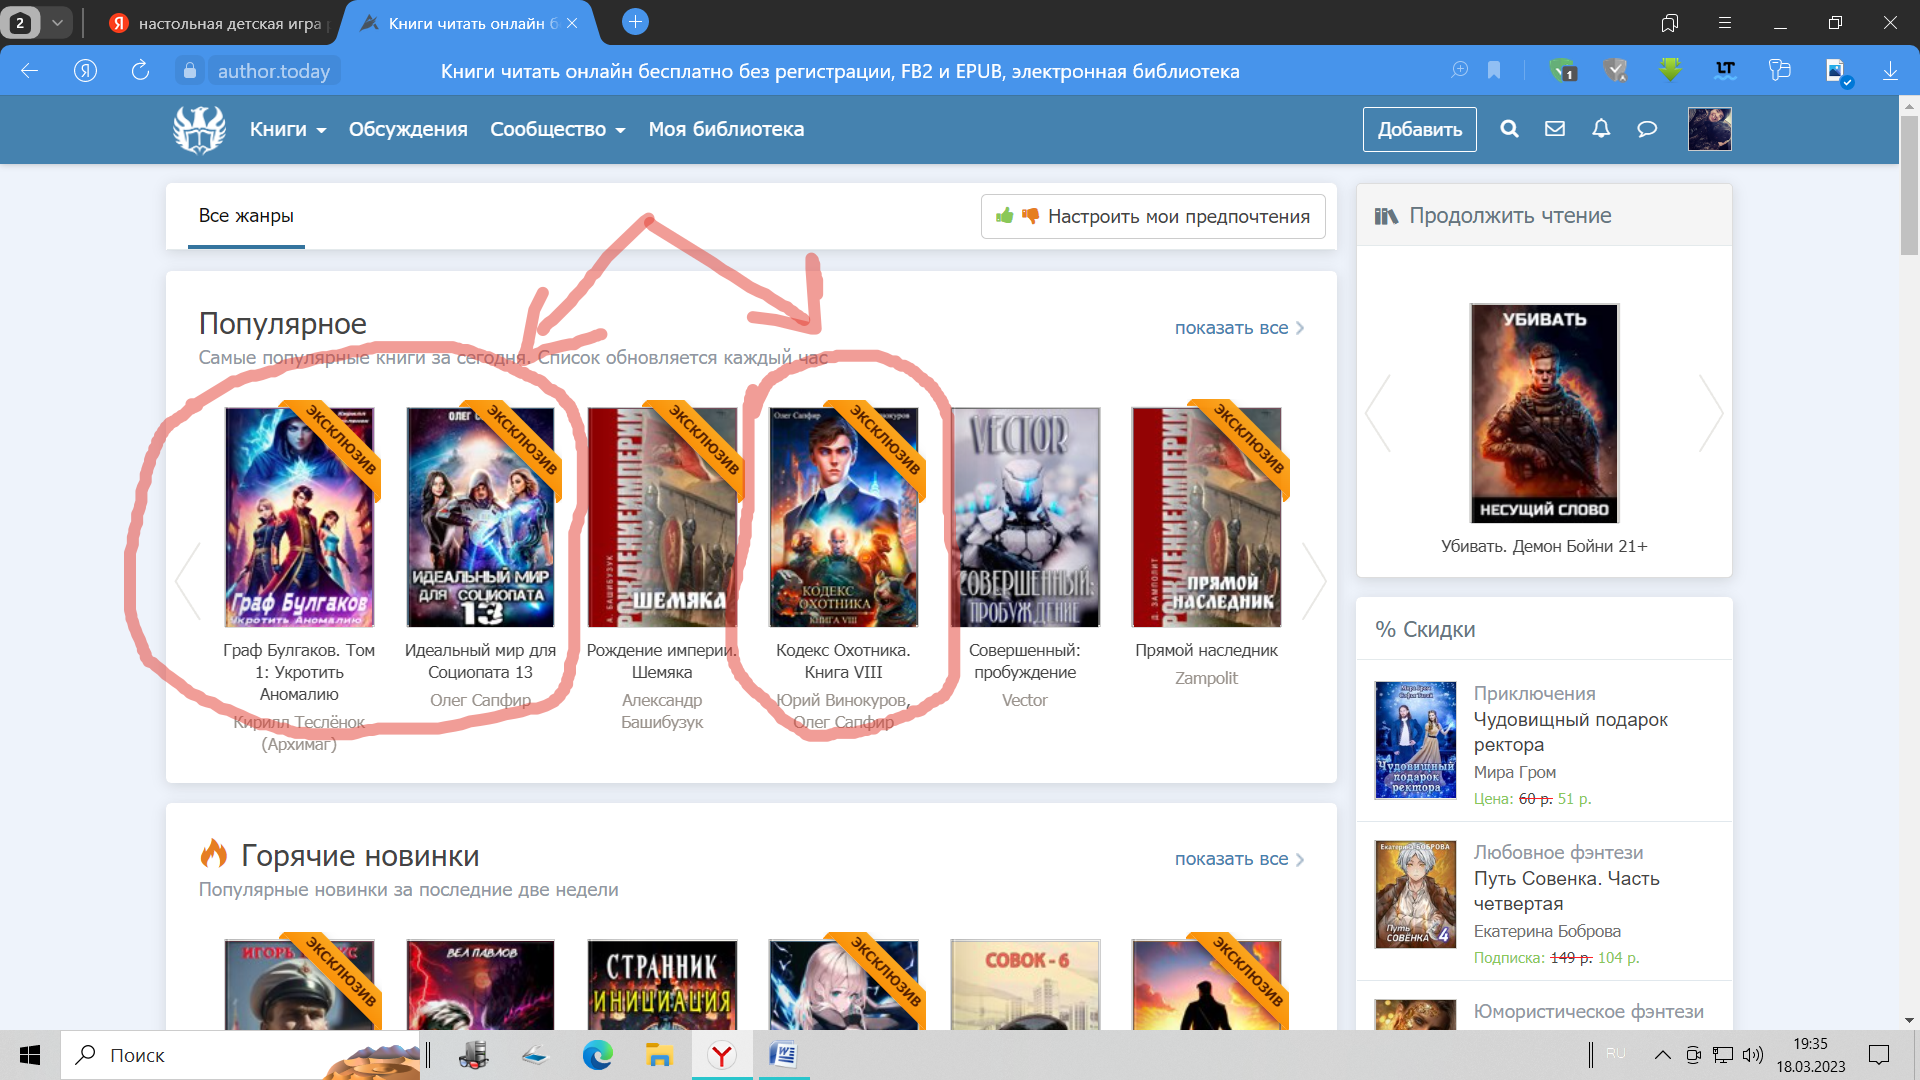Expand the Сообщество dropdown menu
1920x1080 pixels.
click(x=557, y=130)
